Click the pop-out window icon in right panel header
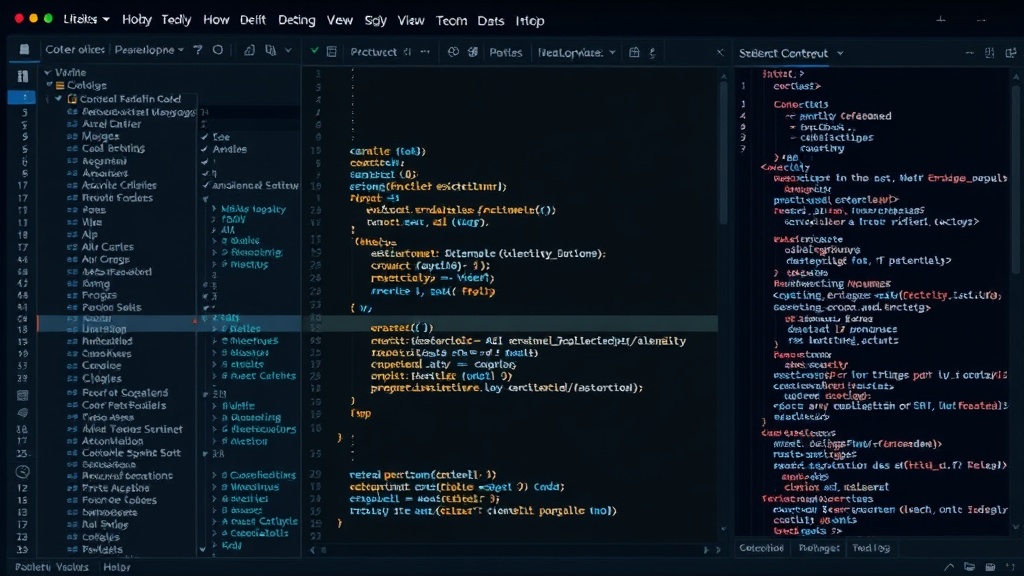 [x=1011, y=53]
